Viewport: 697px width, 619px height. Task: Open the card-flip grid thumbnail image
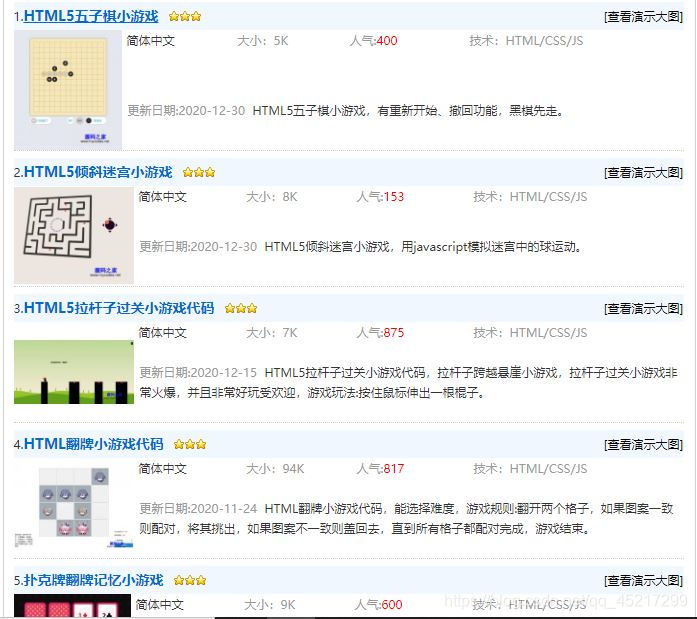pos(74,507)
